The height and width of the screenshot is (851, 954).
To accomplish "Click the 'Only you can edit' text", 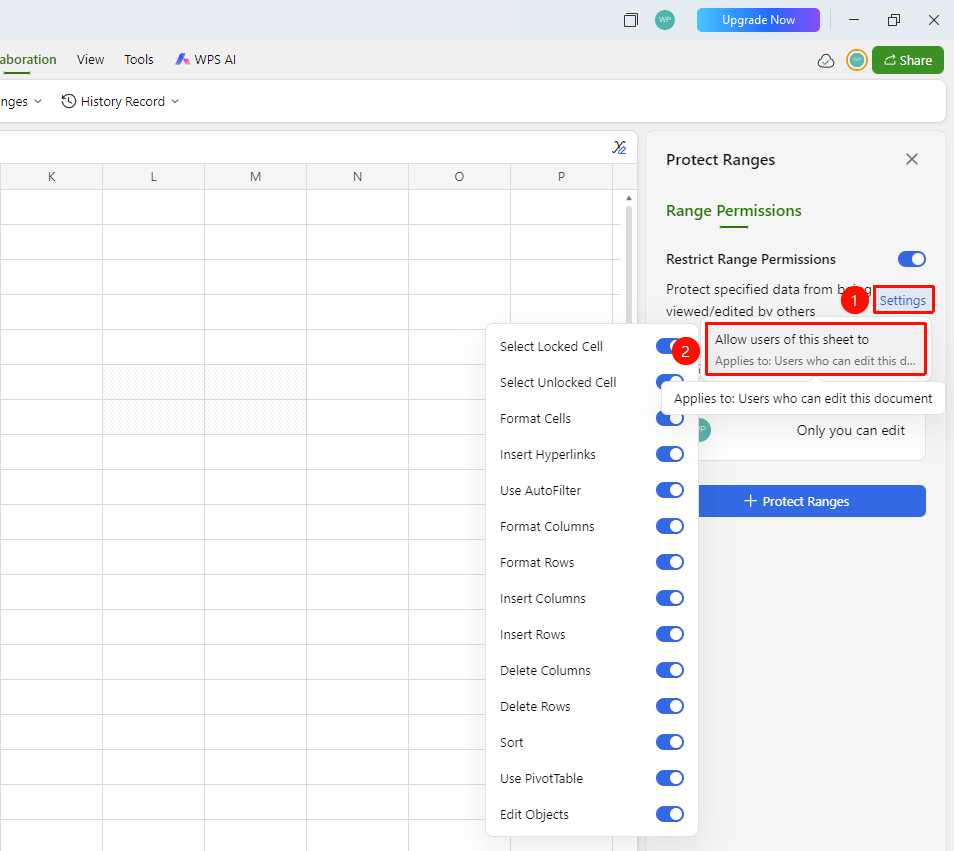I will click(x=851, y=431).
